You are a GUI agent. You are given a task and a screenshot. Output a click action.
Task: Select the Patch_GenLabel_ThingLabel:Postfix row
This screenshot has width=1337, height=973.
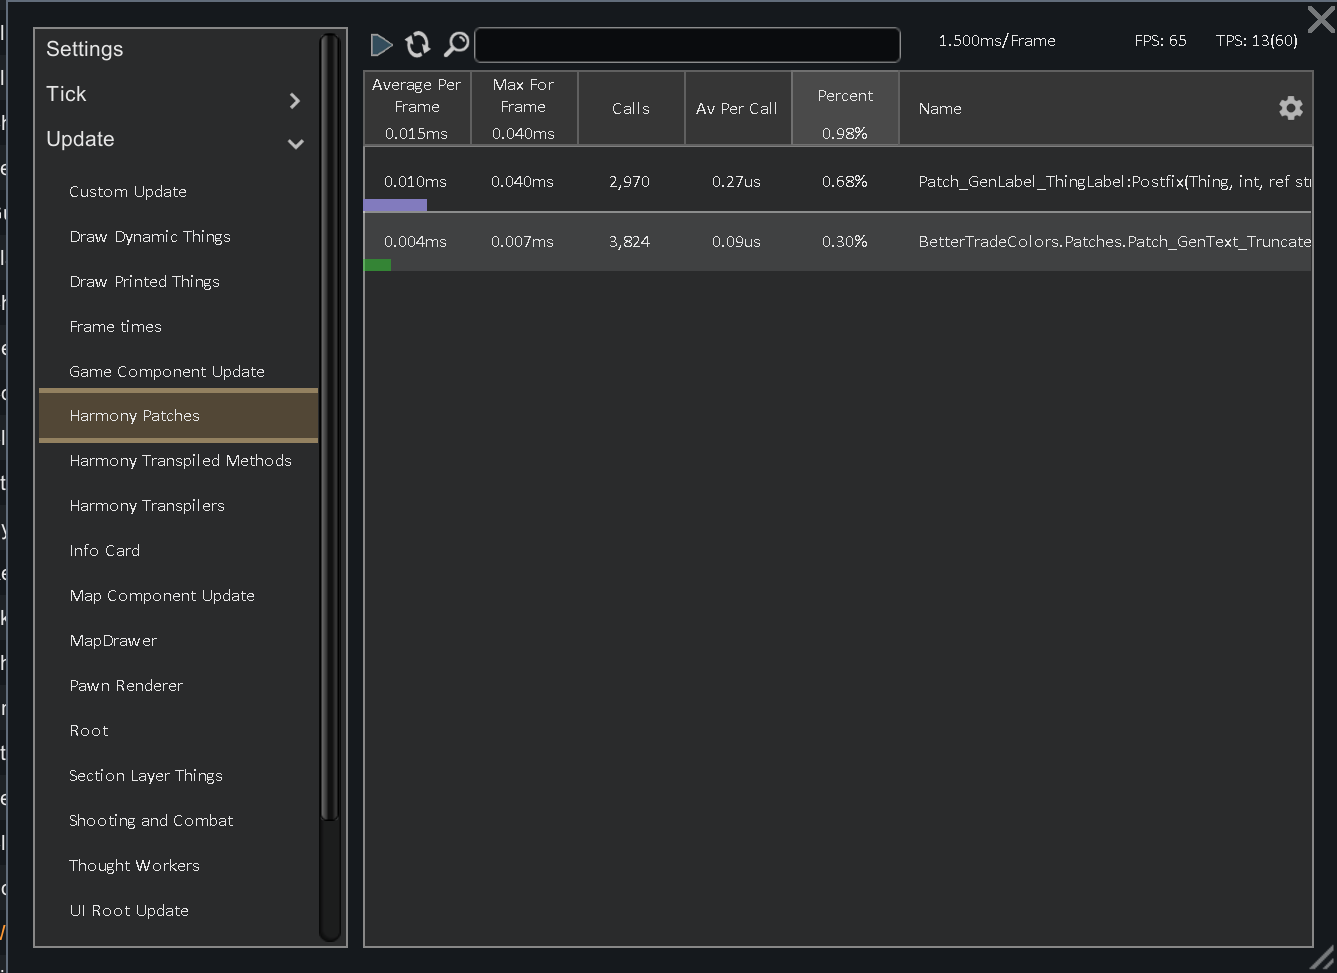[838, 181]
